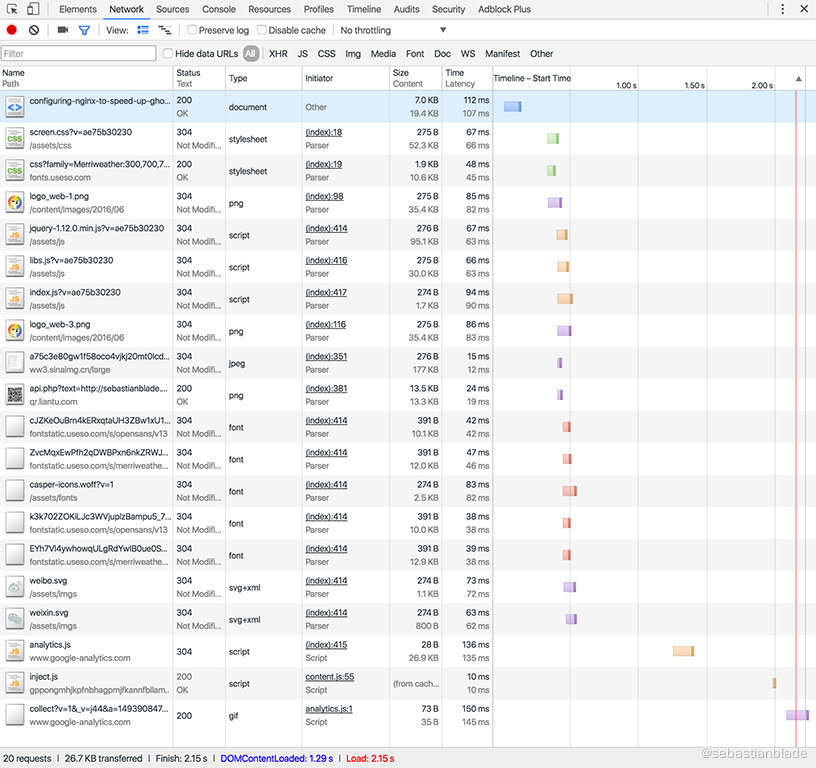Enable the Disable cache checkbox

[x=262, y=30]
